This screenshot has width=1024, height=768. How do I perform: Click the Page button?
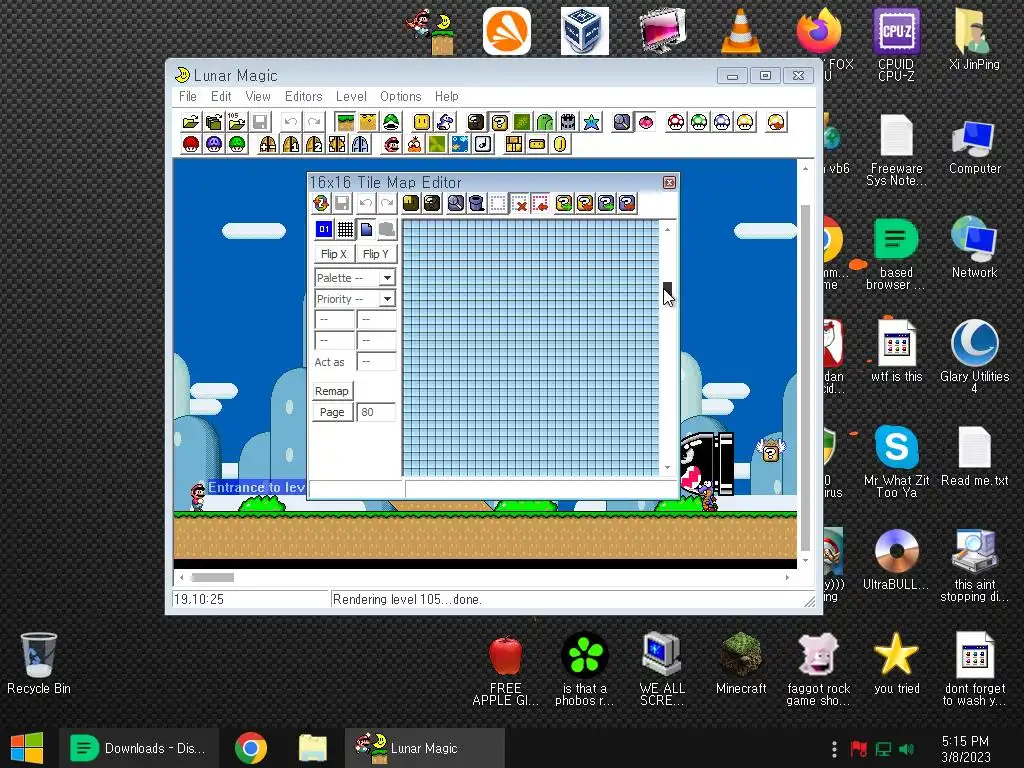point(332,412)
